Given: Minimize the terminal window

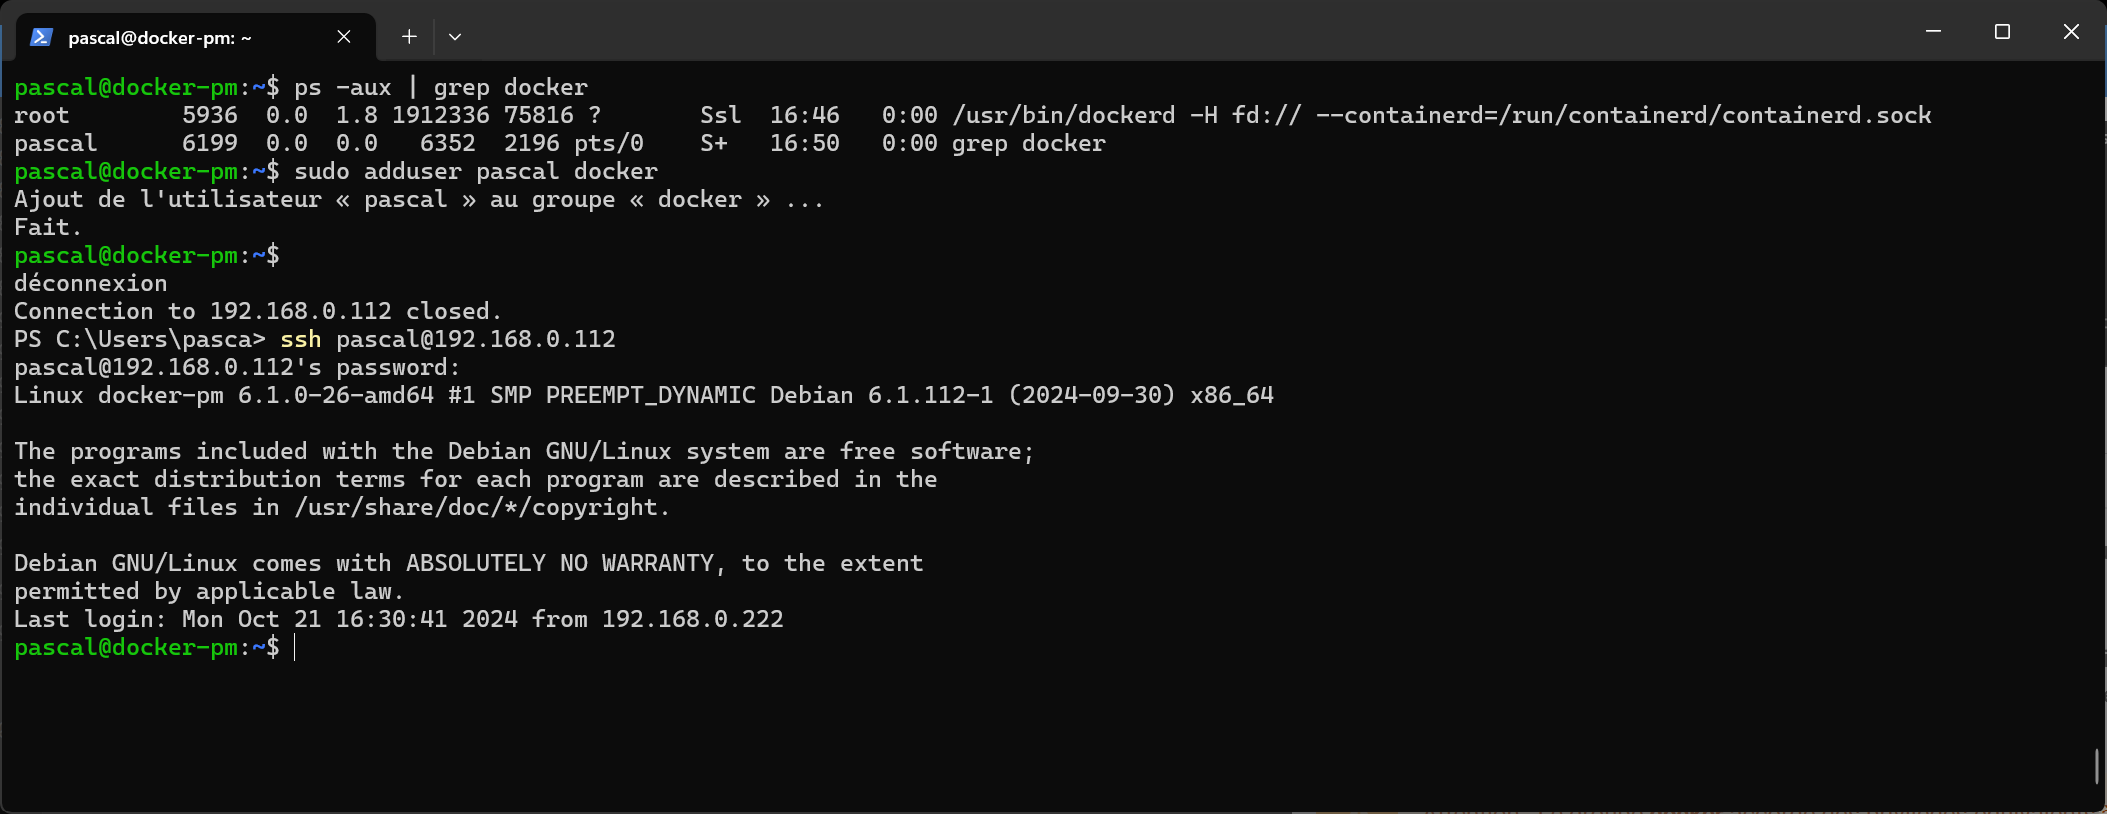Looking at the screenshot, I should [1933, 32].
